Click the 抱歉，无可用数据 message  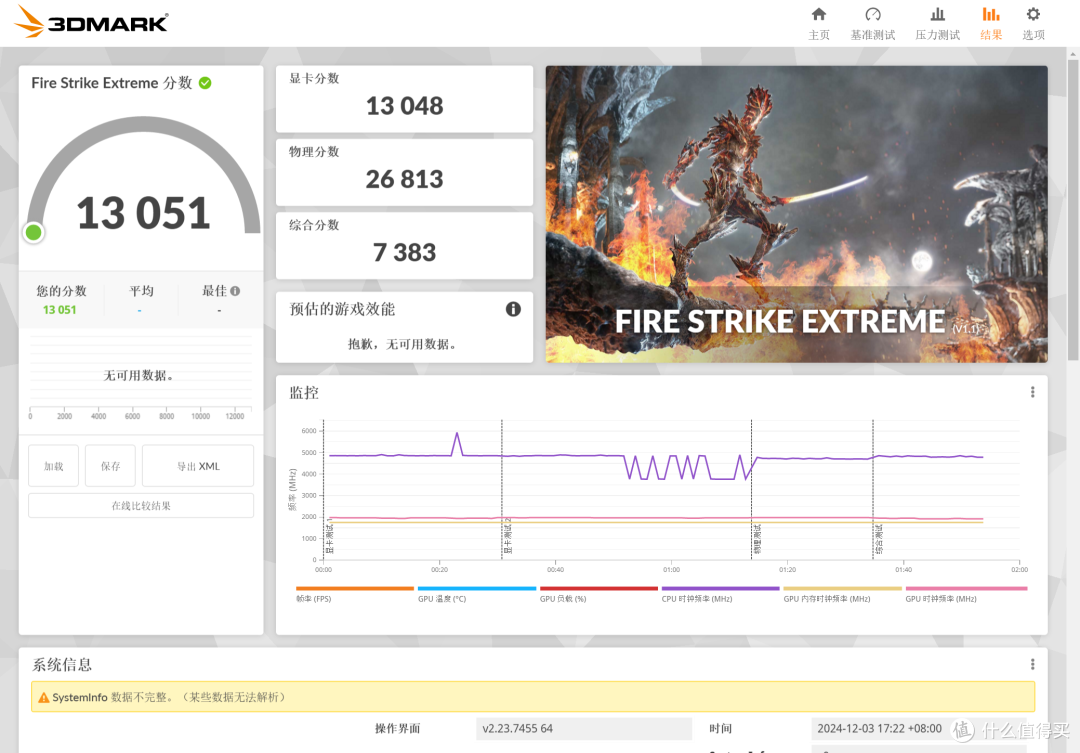click(x=403, y=344)
